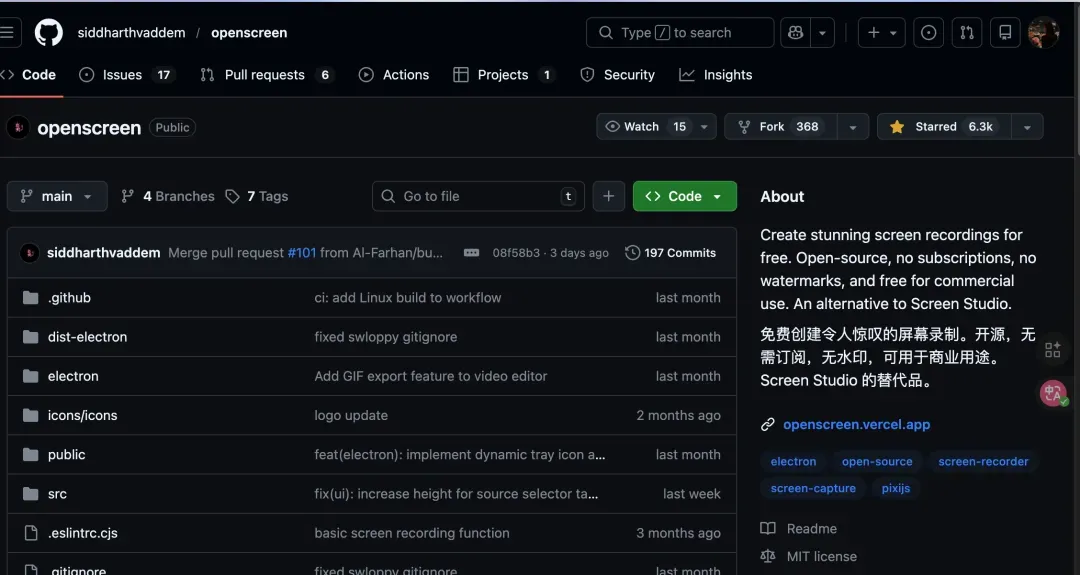This screenshot has width=1080, height=575.
Task: Open the create new plus dropdown
Action: (882, 32)
